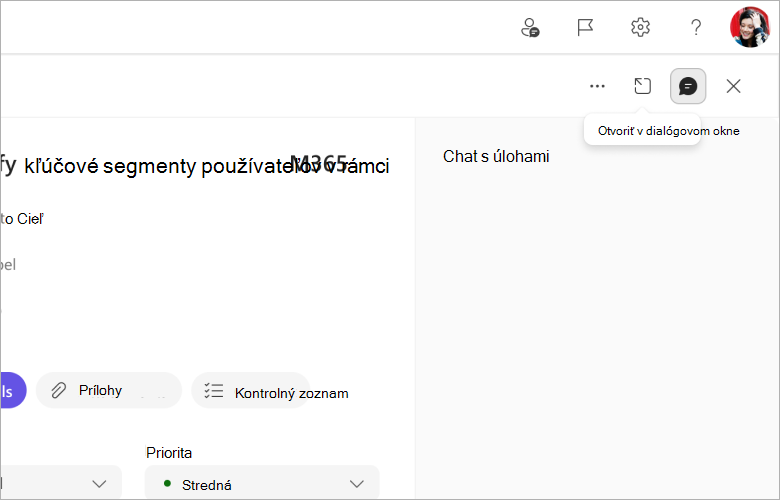The width and height of the screenshot is (780, 500).
Task: Click the purple pill button at left
Action: click(x=13, y=390)
